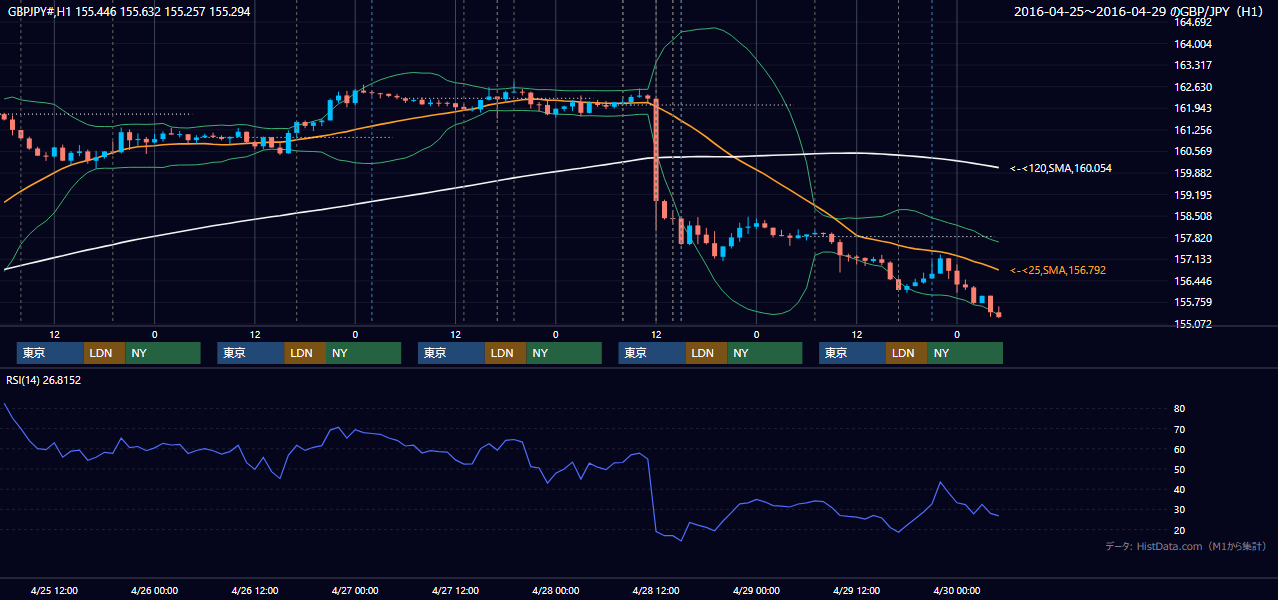The height and width of the screenshot is (600, 1278).
Task: Click the GBPJPY#,H1 price header text
Action: pos(130,11)
